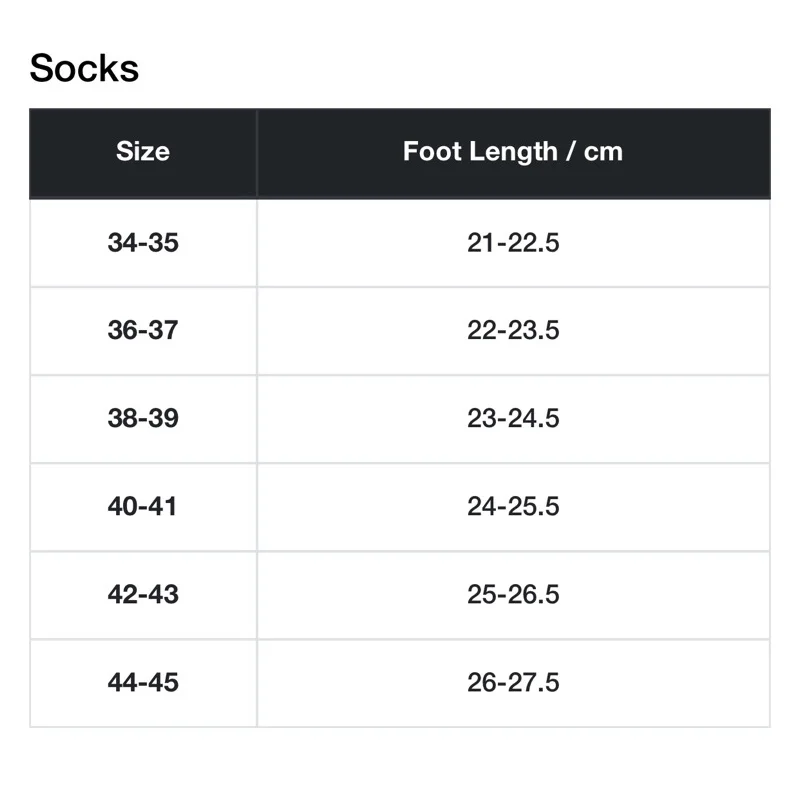Click the 21-22.5 foot length value
This screenshot has width=800, height=800.
click(x=513, y=243)
